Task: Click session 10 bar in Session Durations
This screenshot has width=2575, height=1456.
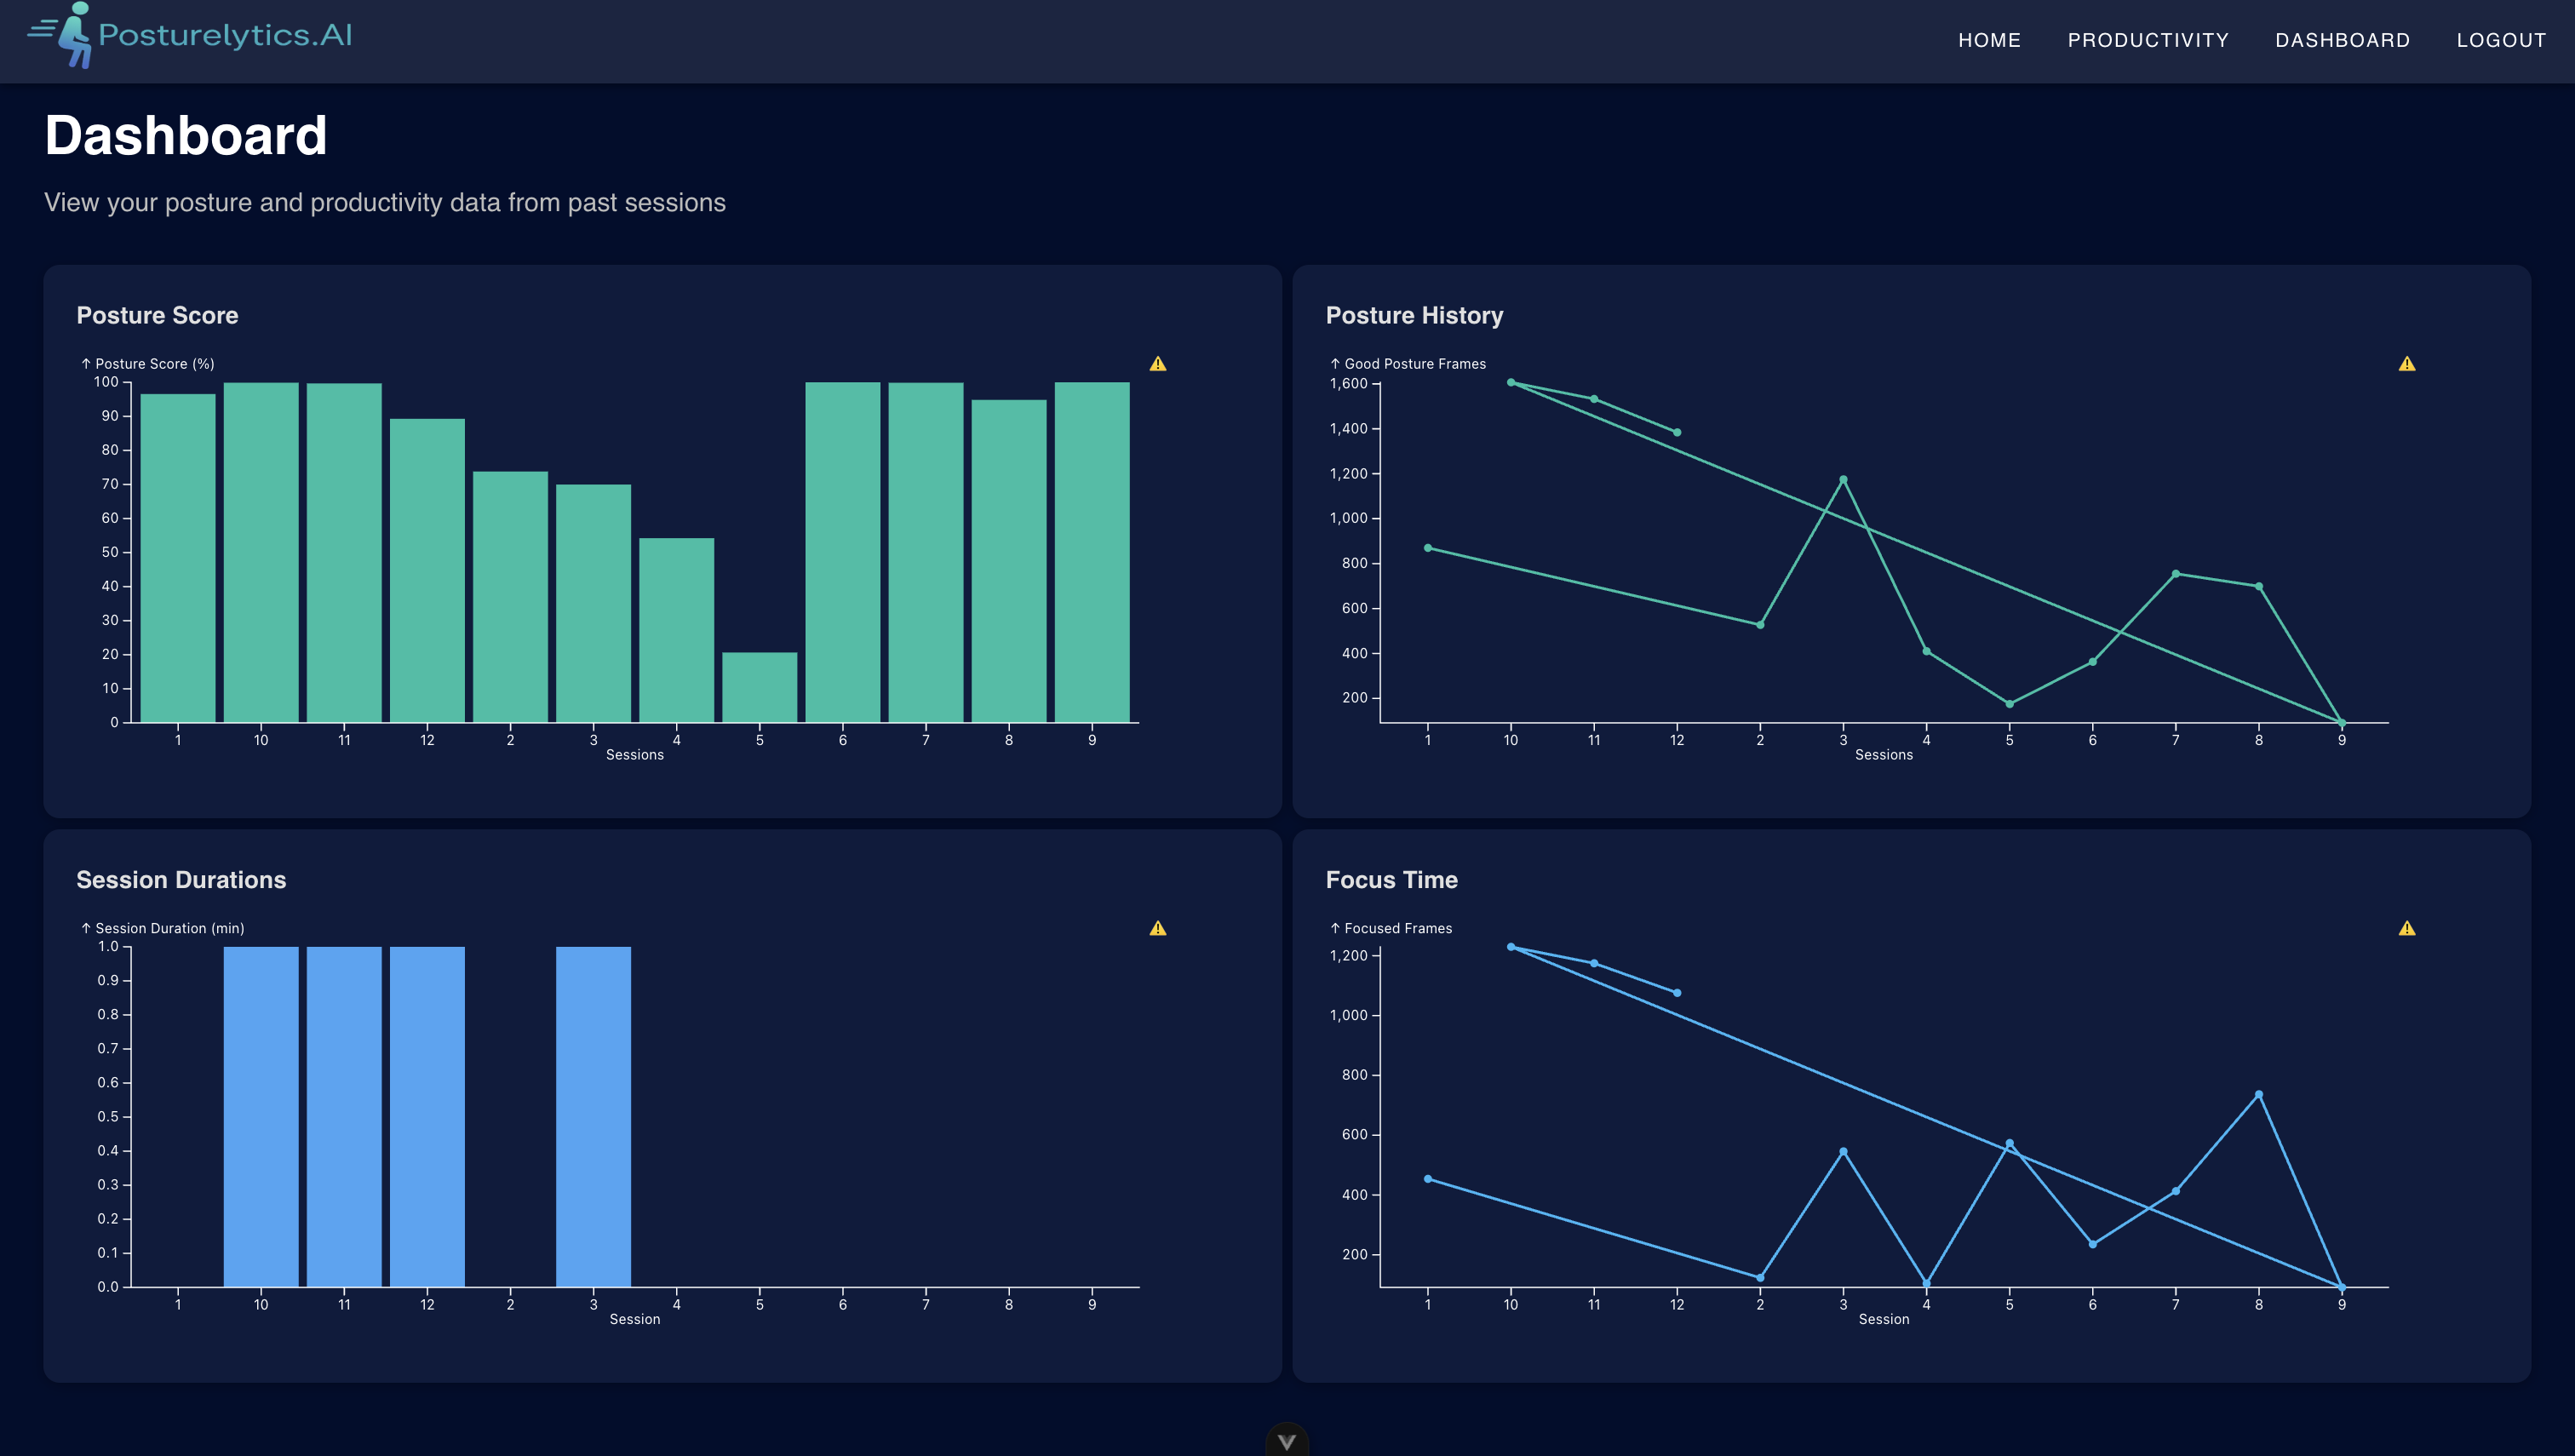Action: [261, 1115]
